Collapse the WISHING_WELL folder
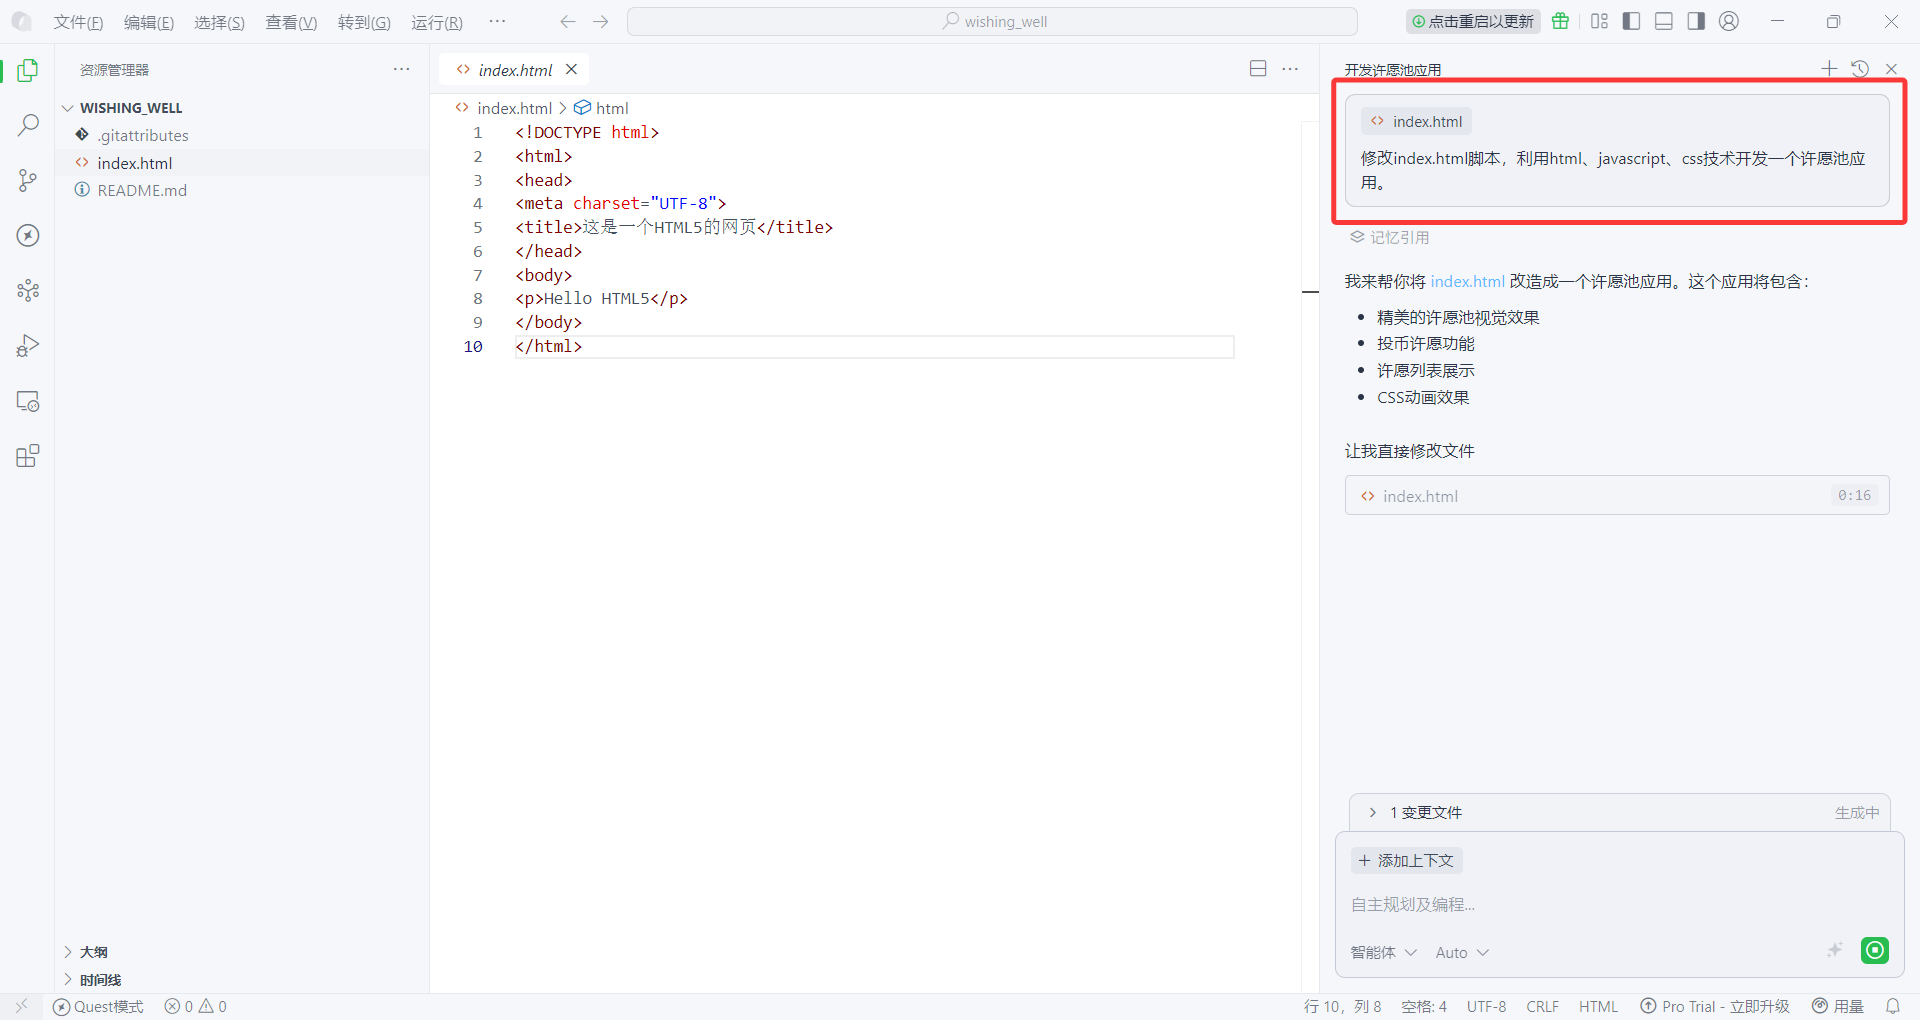 coord(131,108)
